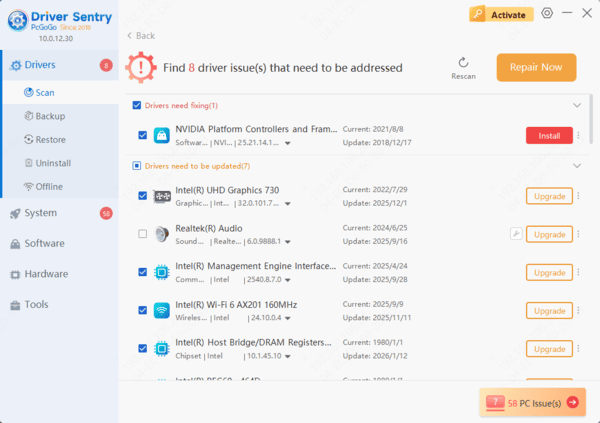Collapse the 'Drivers need fixing' section
Image resolution: width=600 pixels, height=423 pixels.
tap(576, 105)
